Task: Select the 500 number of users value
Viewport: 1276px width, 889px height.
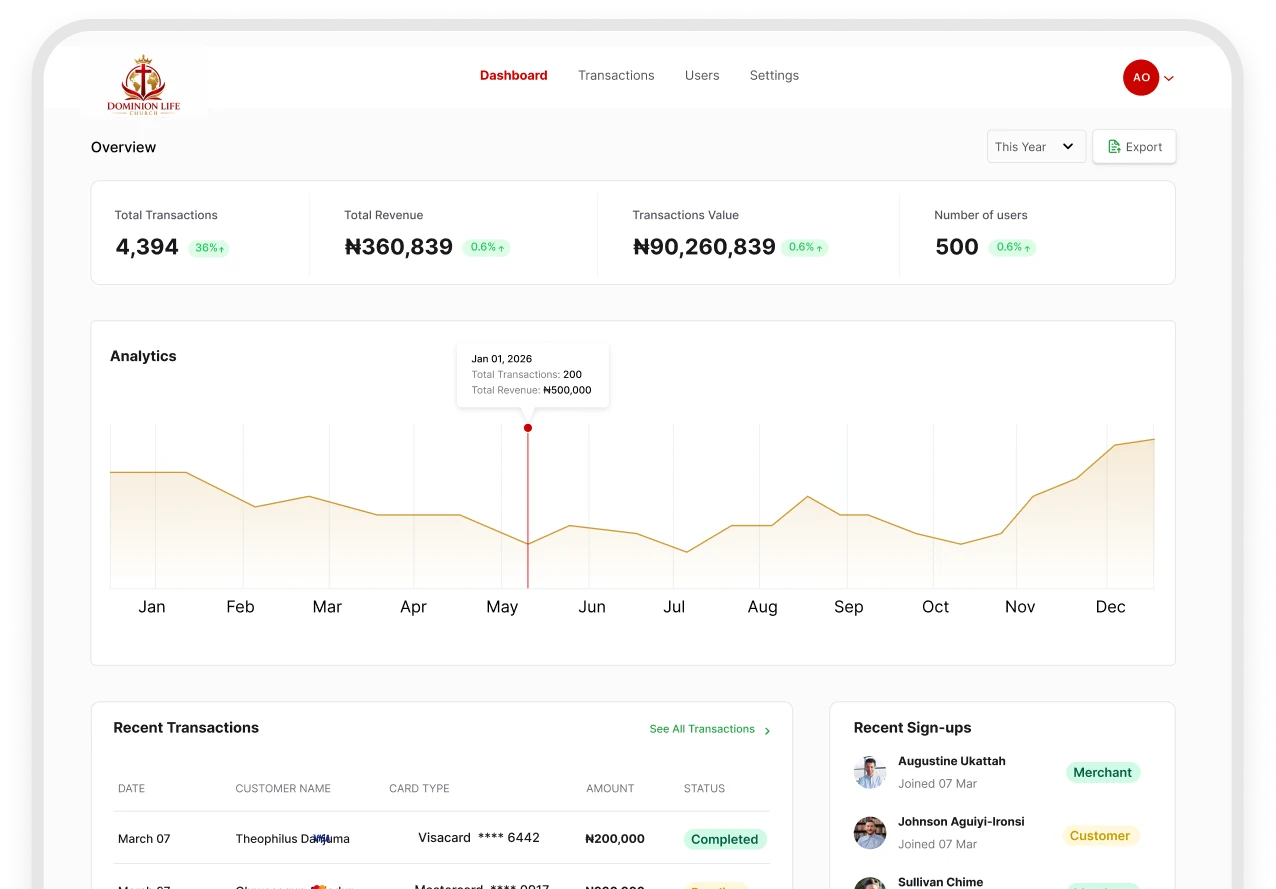Action: (957, 247)
